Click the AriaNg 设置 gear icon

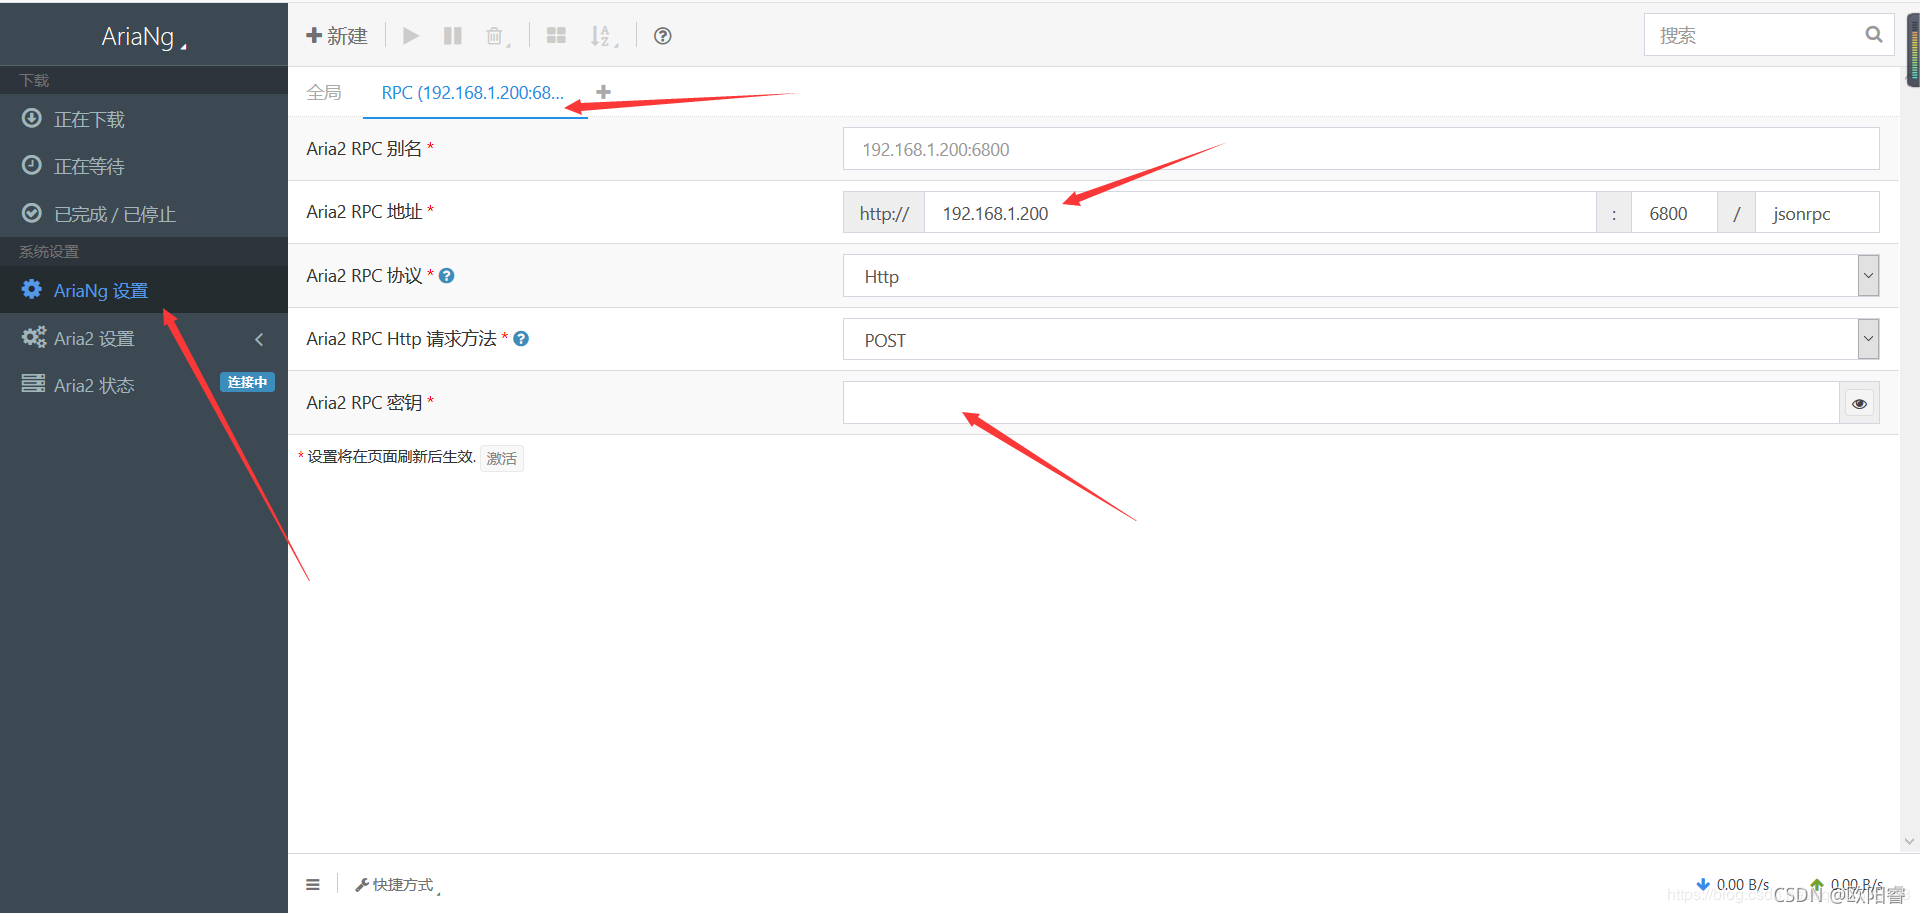32,289
